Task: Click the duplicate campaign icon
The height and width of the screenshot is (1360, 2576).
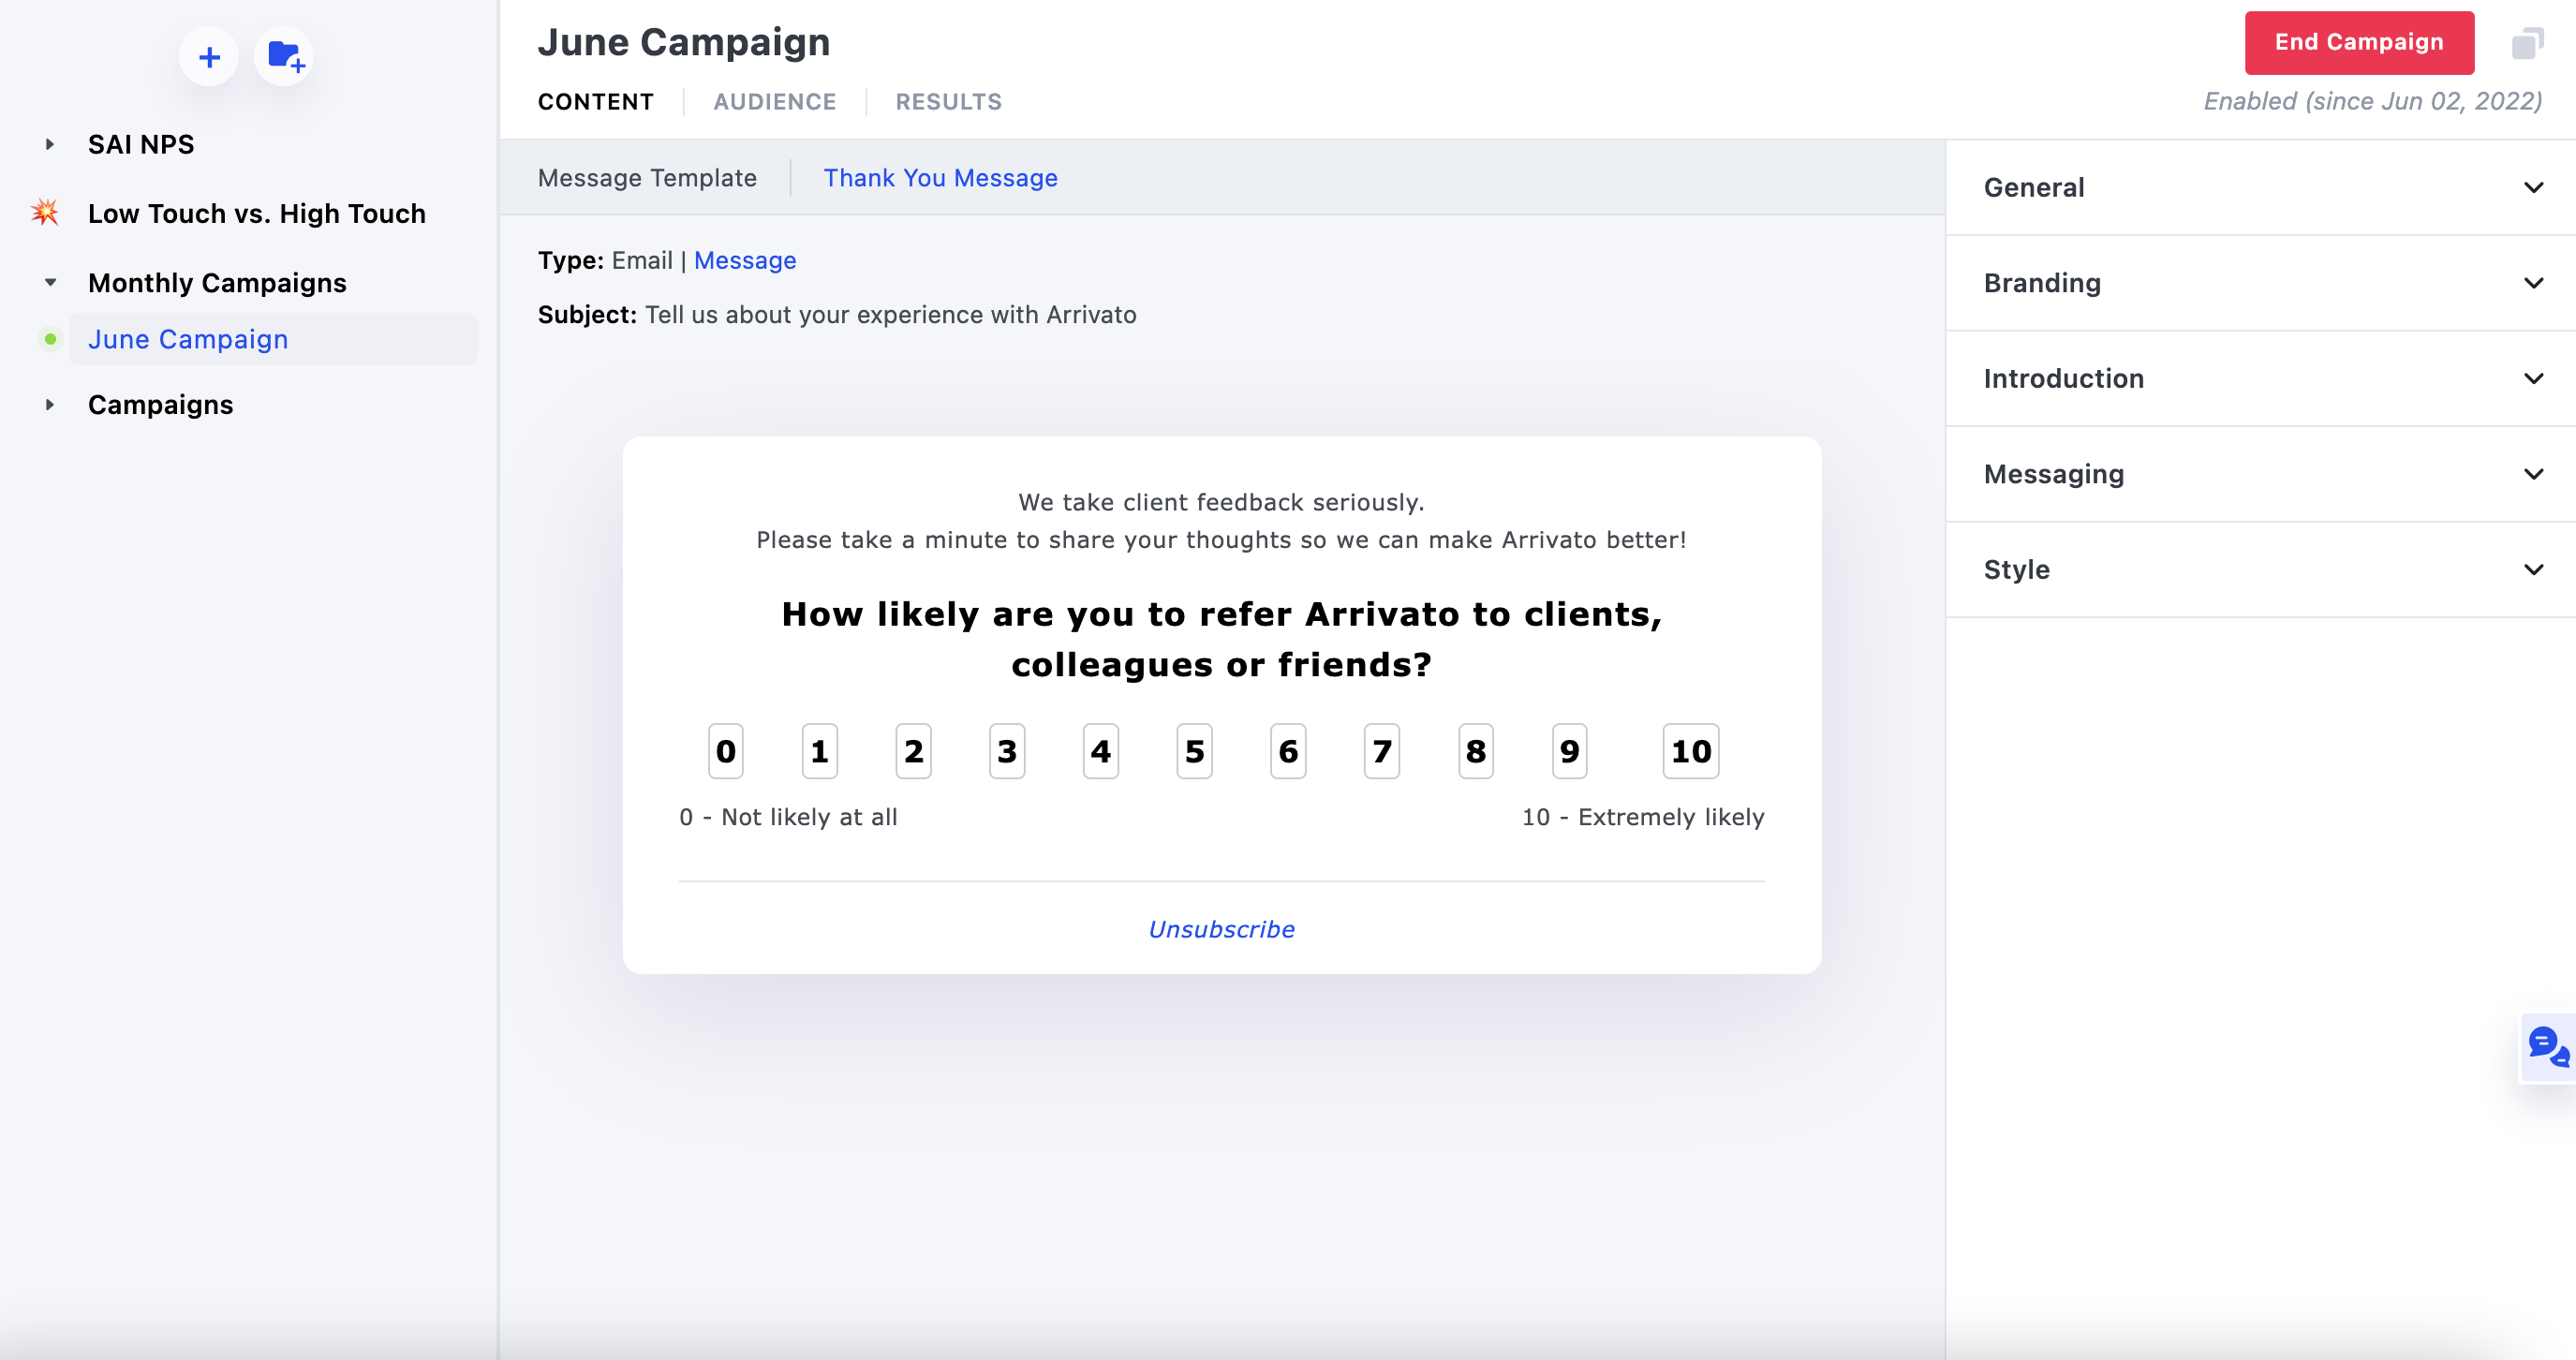Action: 2526,43
